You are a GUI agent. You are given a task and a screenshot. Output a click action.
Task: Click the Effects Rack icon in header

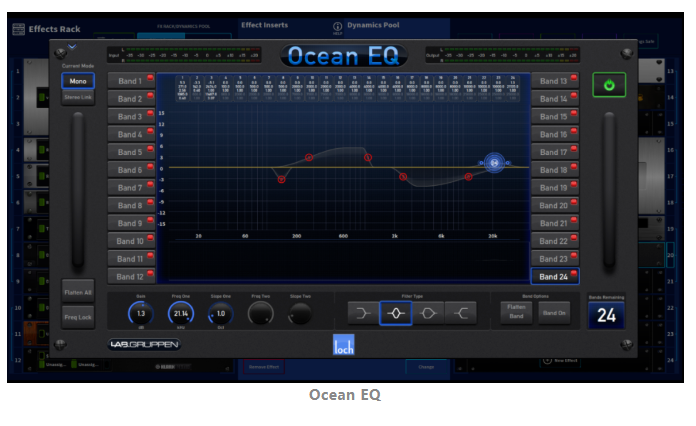point(18,29)
